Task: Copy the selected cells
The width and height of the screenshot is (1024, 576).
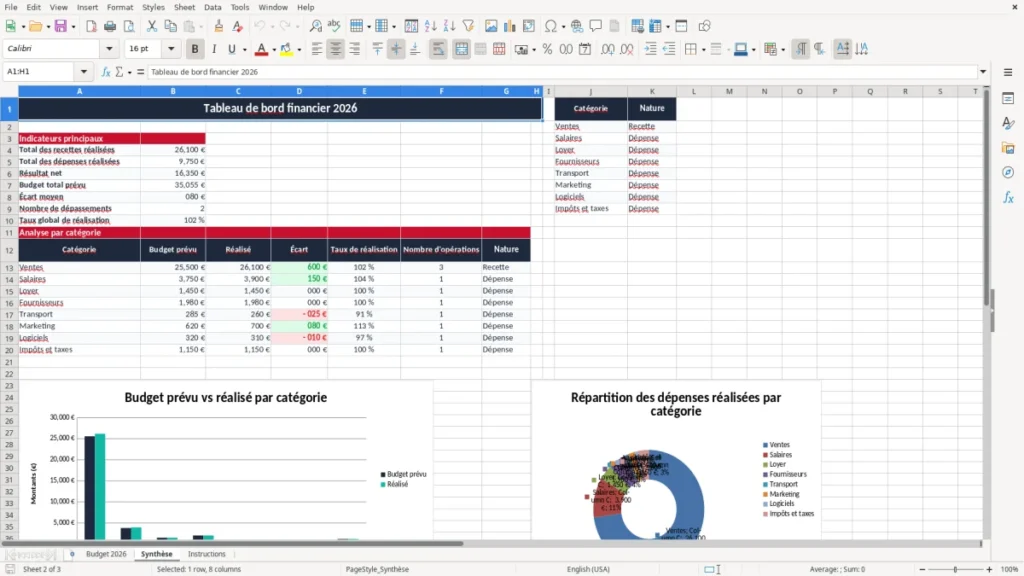Action: pos(170,26)
